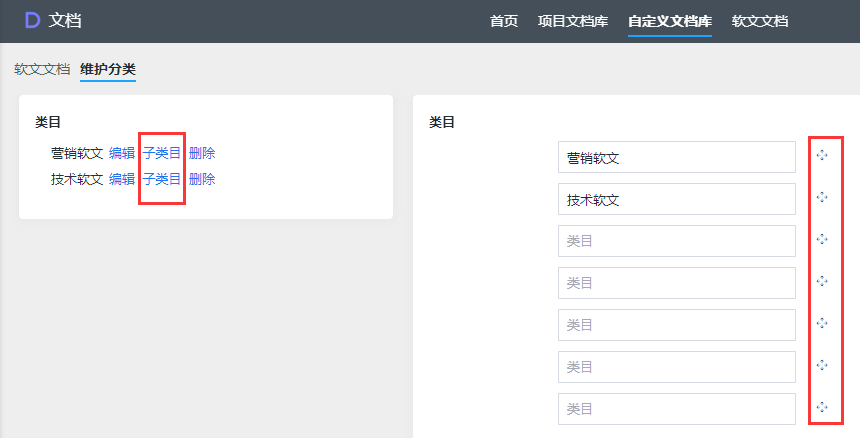Go to 首页 in the top navigation
The image size is (860, 438).
pyautogui.click(x=504, y=21)
